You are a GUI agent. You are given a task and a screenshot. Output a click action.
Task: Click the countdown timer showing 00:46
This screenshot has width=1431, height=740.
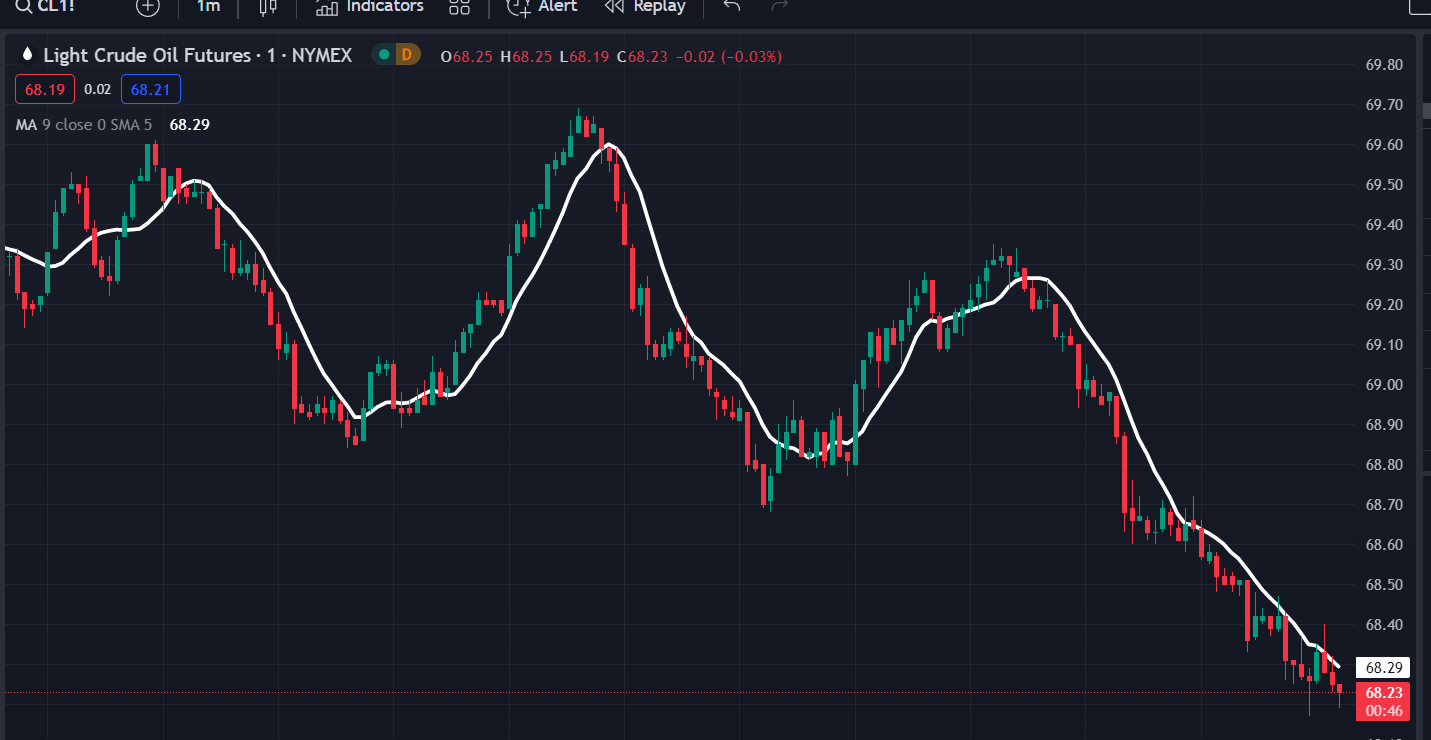(1383, 711)
